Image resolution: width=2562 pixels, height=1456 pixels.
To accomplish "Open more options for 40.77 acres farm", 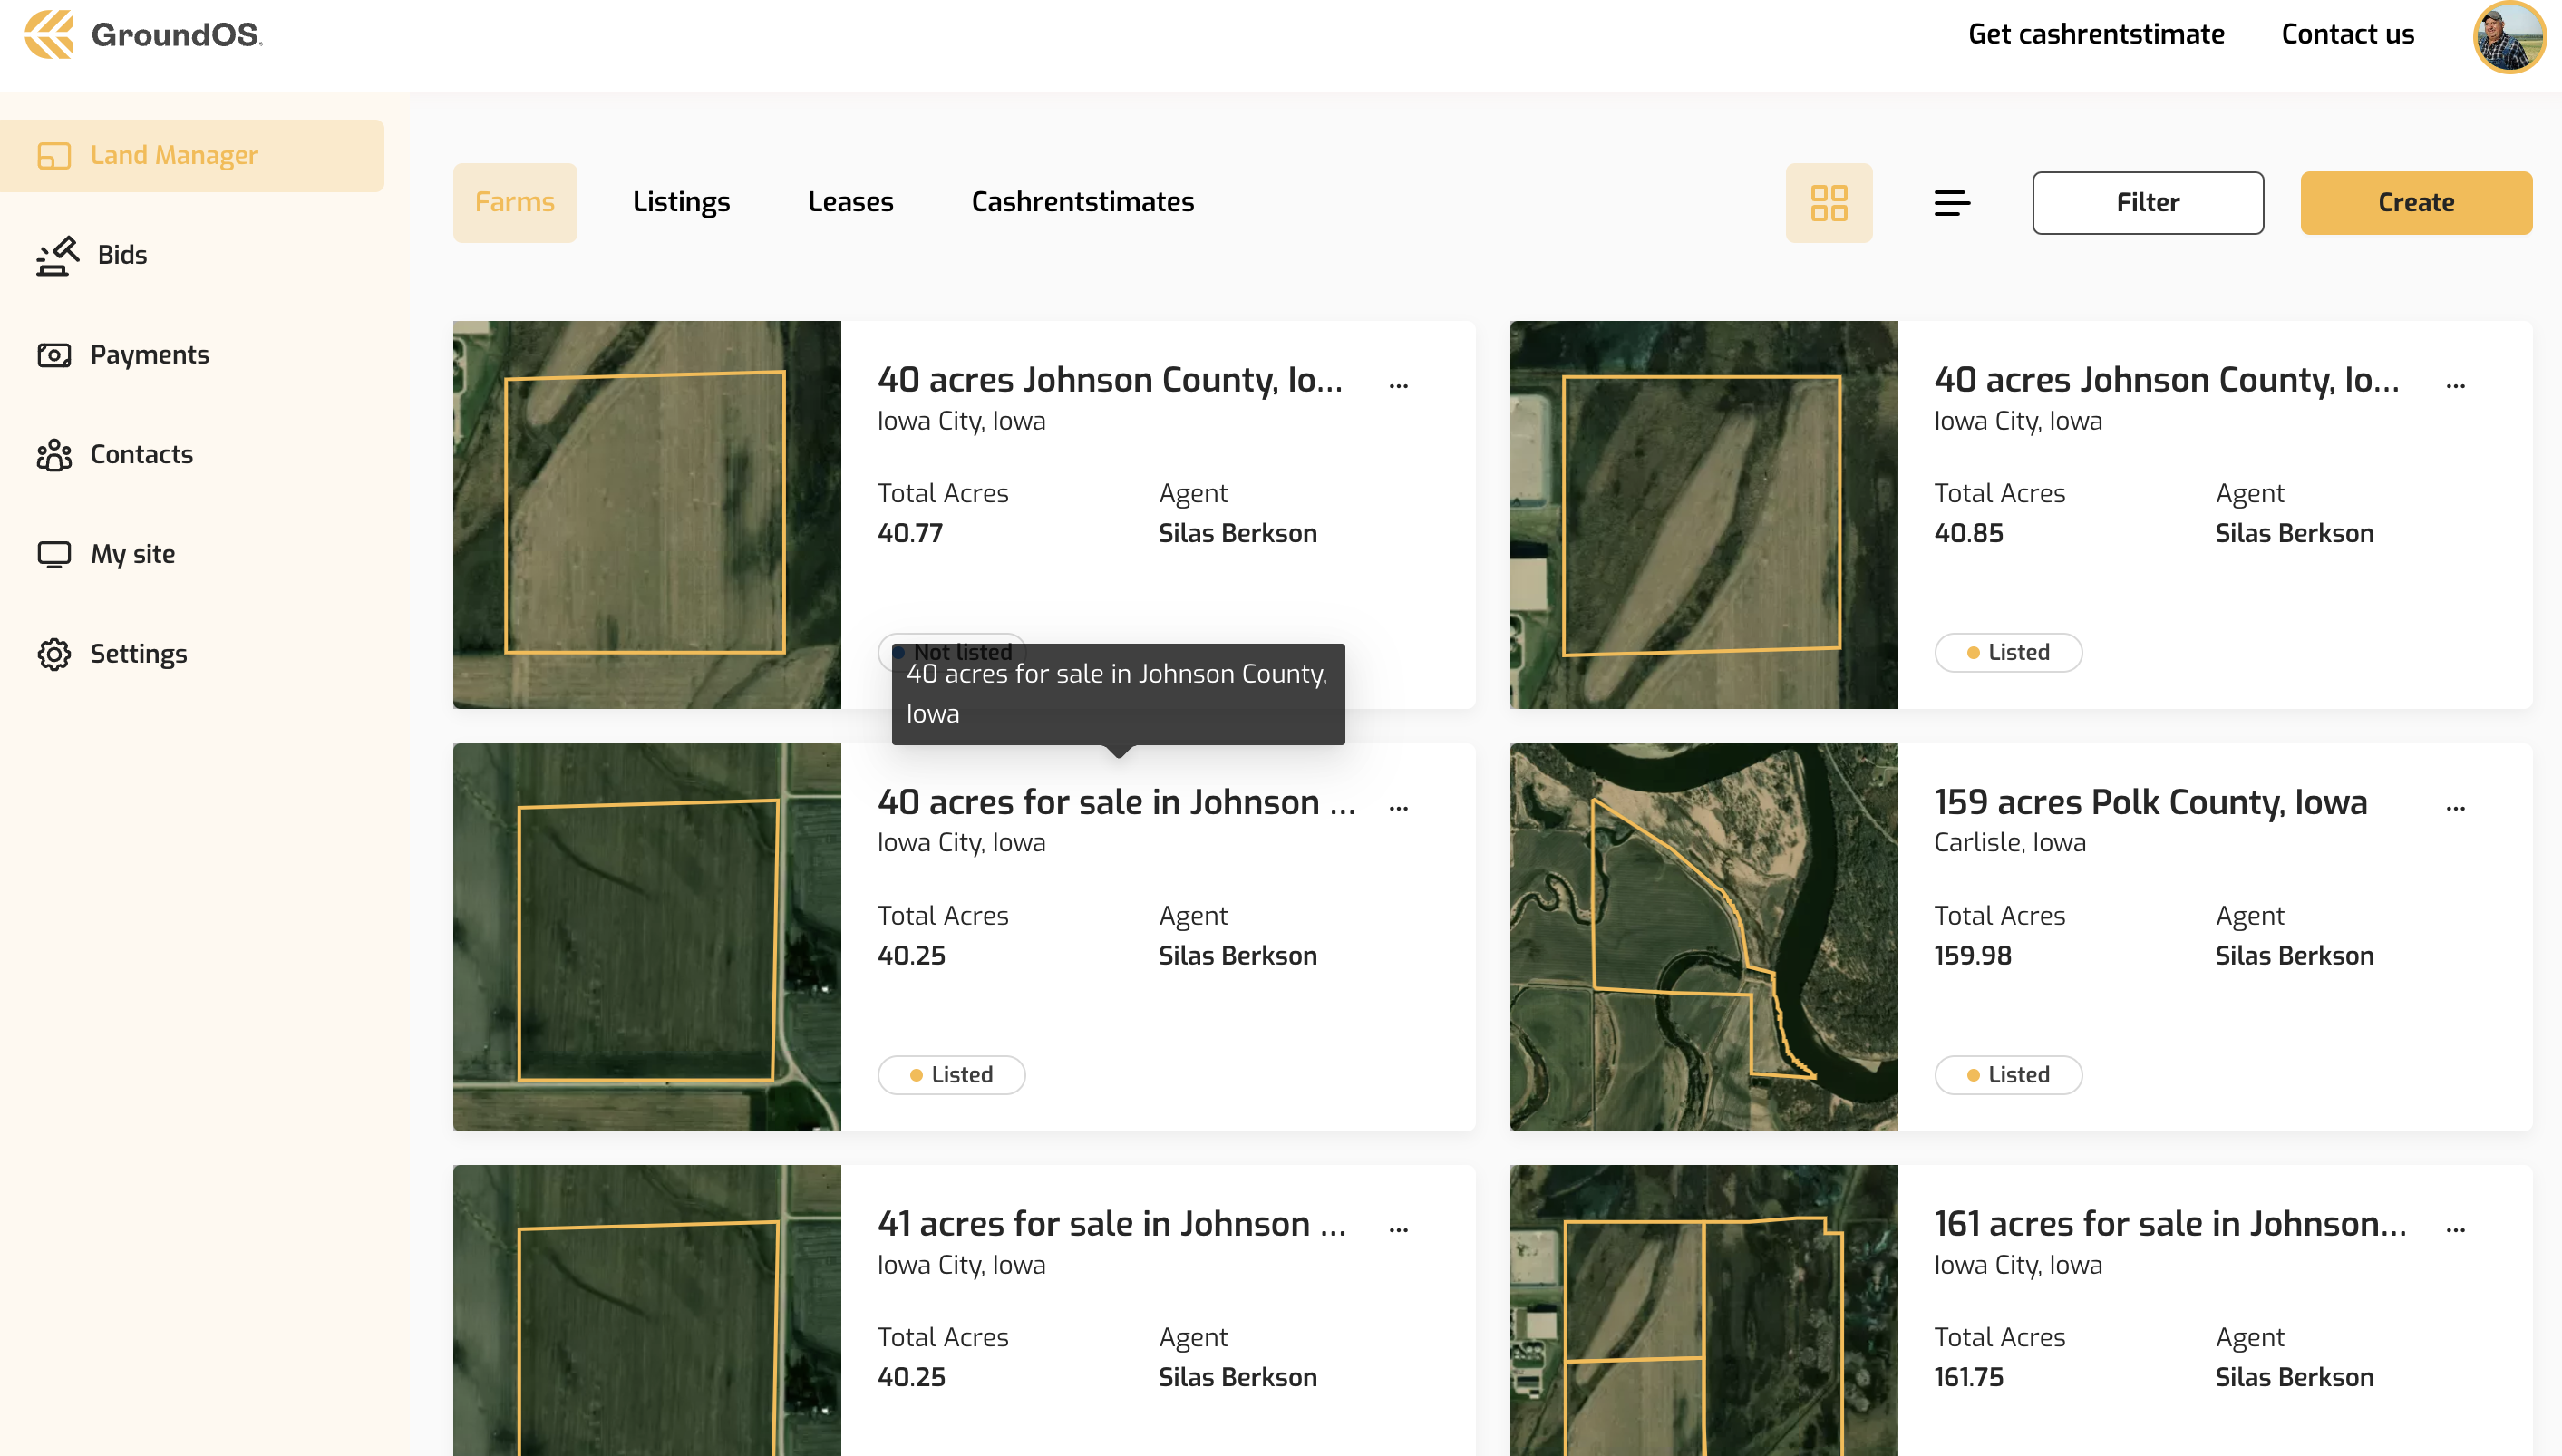I will point(1399,385).
